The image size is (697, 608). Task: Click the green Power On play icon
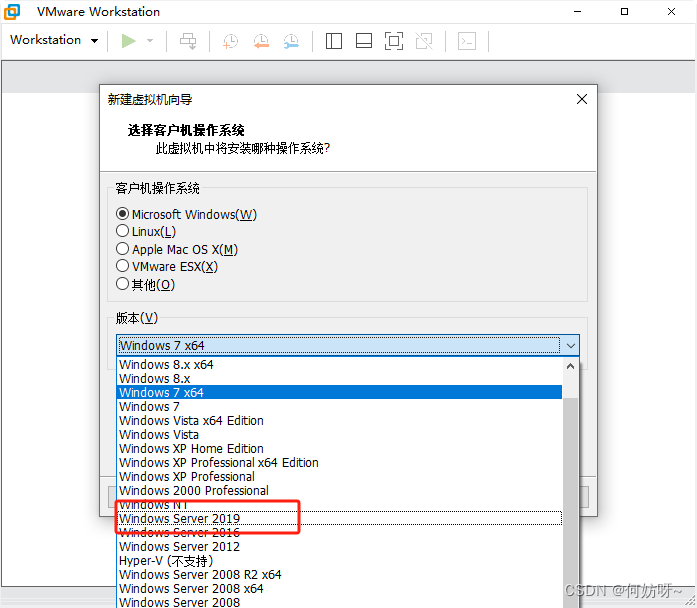coord(128,41)
